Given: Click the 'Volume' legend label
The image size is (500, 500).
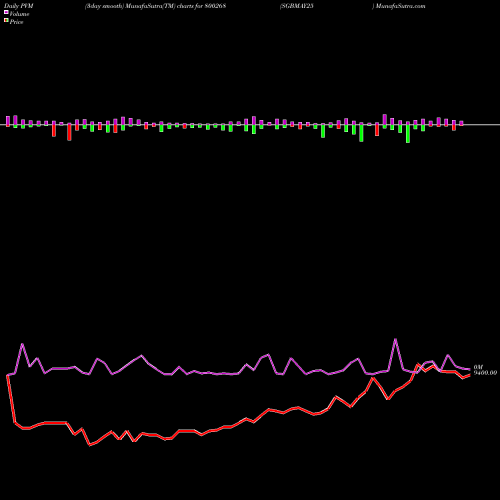Looking at the screenshot, I should [x=19, y=14].
